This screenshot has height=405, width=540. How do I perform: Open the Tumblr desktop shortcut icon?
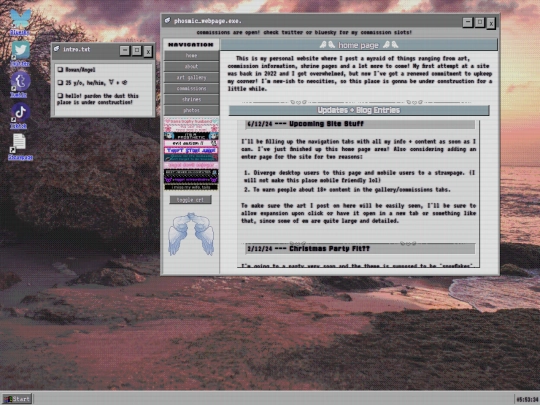click(x=20, y=82)
